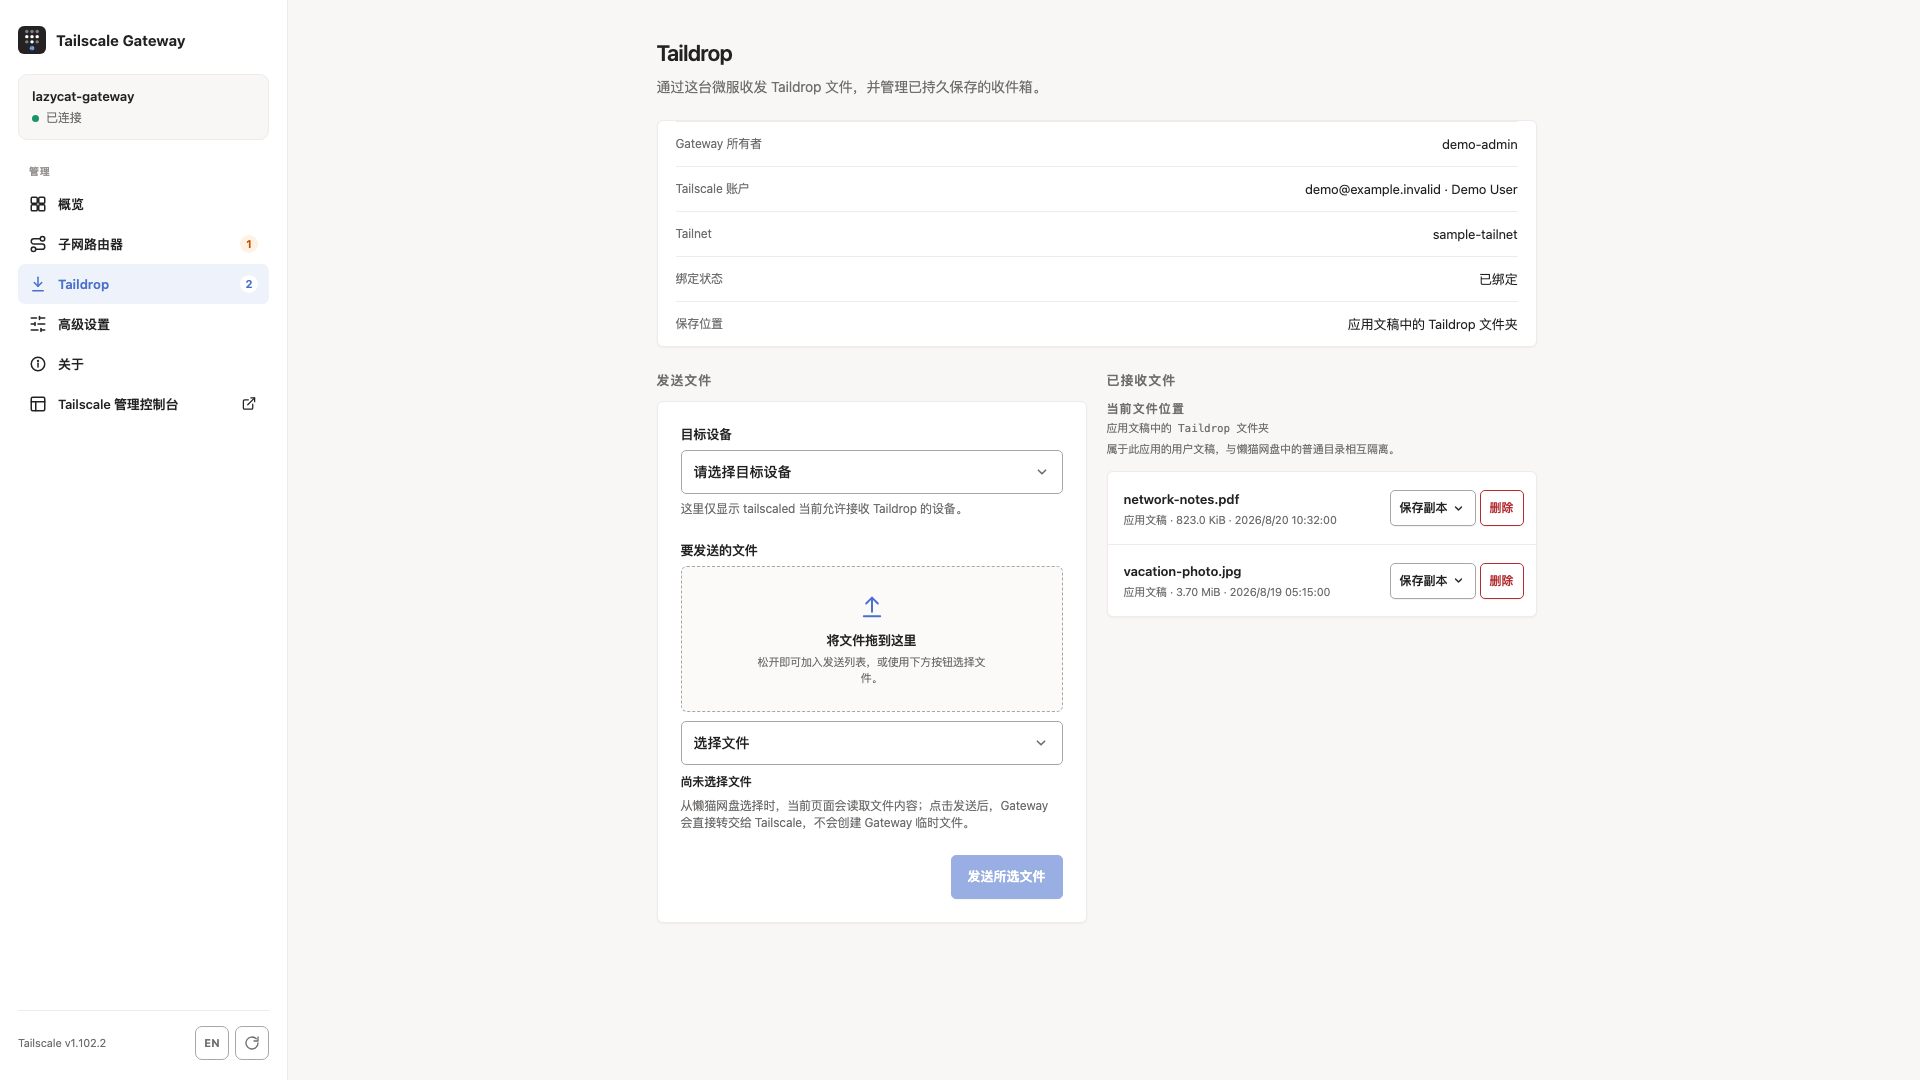Expand the 请选择目标设备 dropdown
This screenshot has width=1920, height=1080.
tap(872, 472)
